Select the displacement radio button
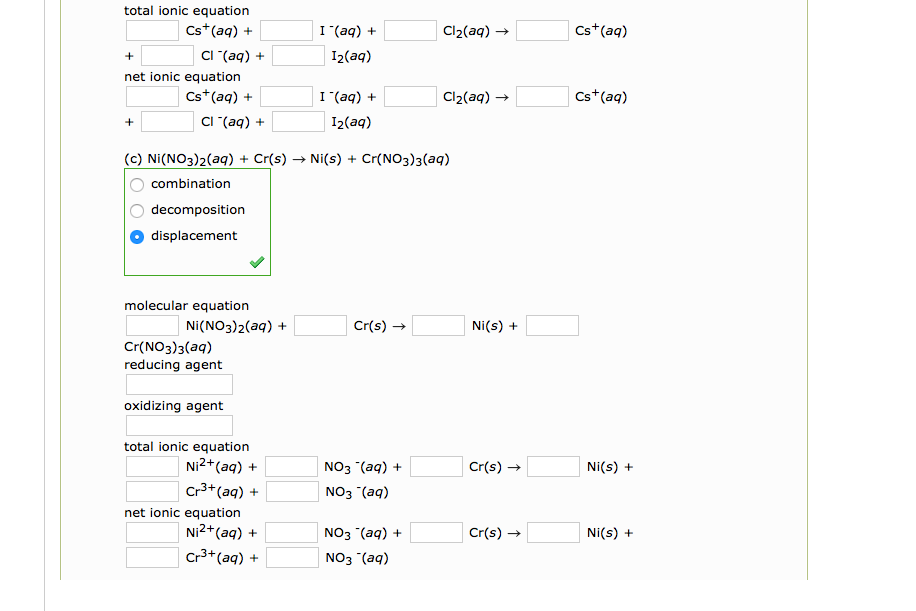Viewport: 916px width, 611px height. (136, 236)
